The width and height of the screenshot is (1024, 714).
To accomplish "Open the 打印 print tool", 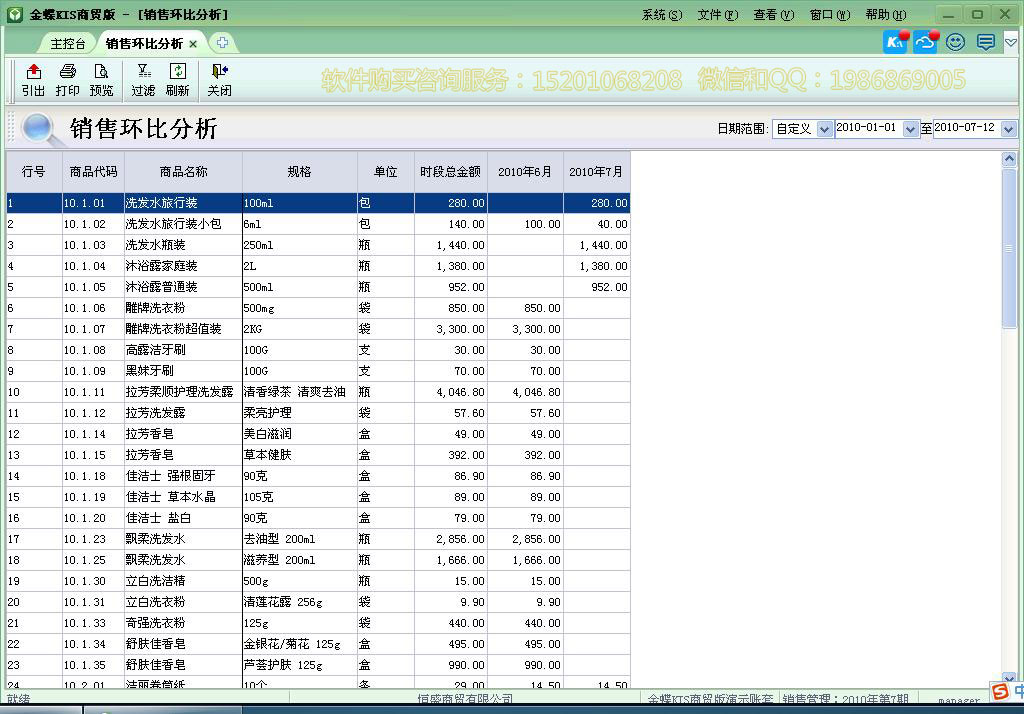I will pos(68,81).
